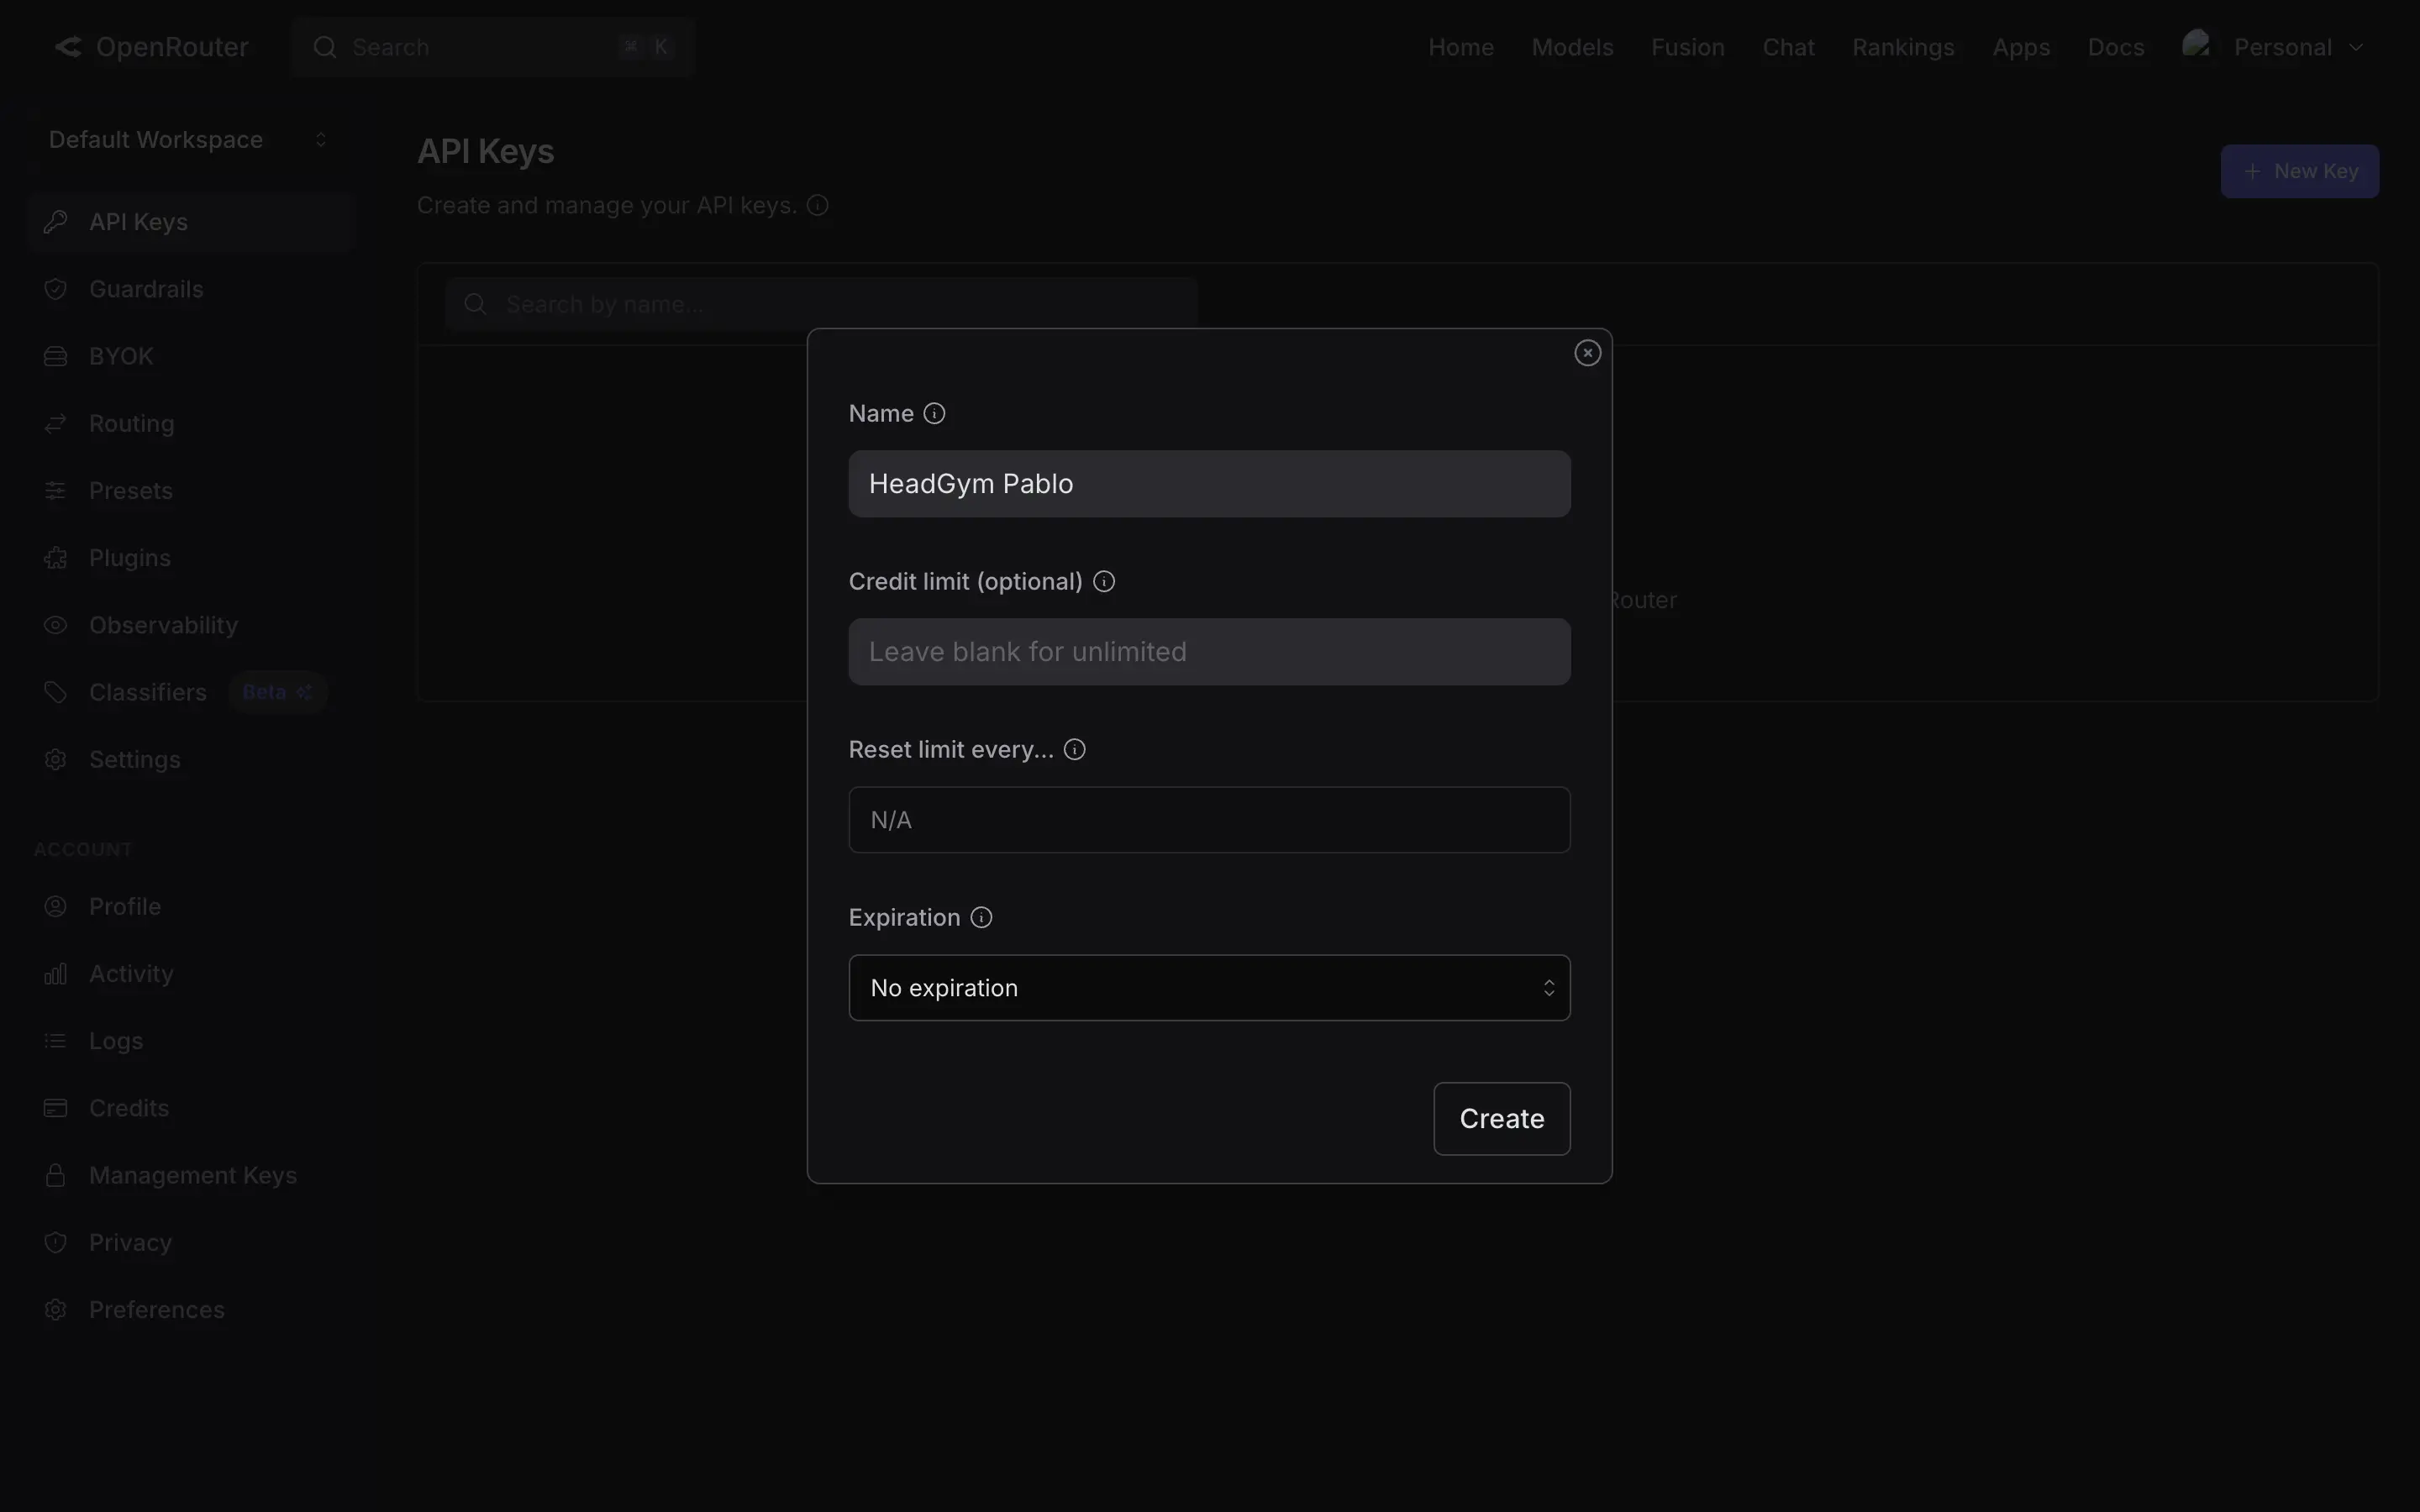Viewport: 2420px width, 1512px height.
Task: Click the Profile person icon
Action: click(56, 906)
